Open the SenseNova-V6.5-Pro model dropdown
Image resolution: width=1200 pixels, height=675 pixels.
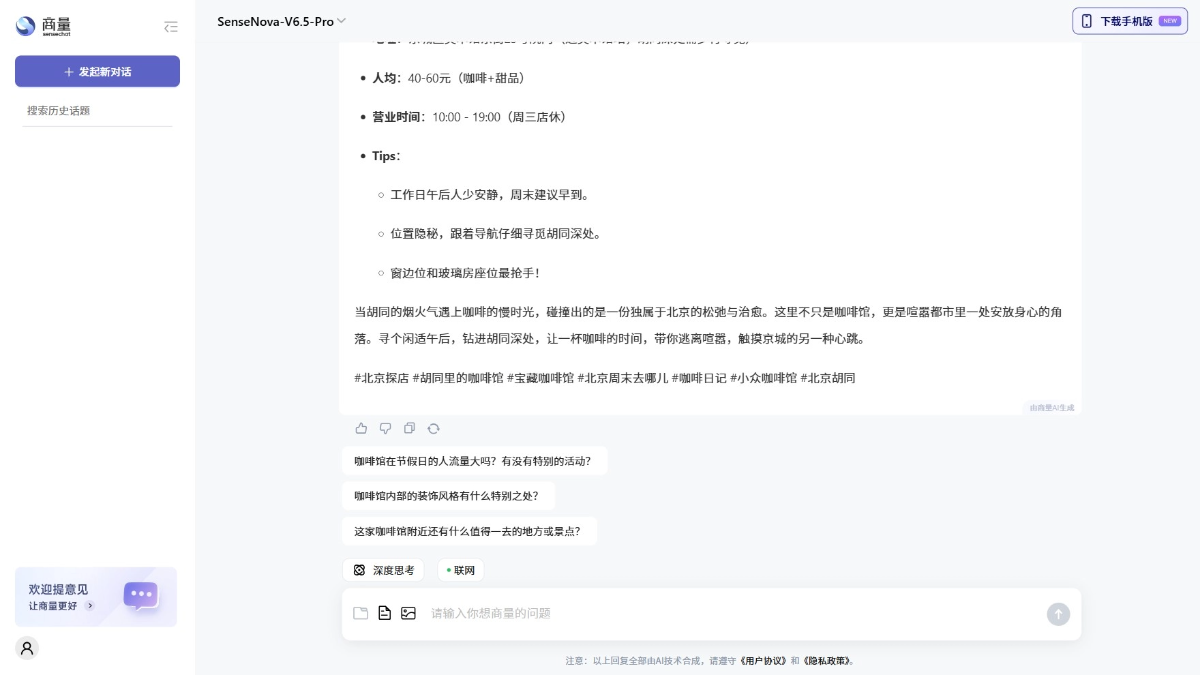coord(276,20)
